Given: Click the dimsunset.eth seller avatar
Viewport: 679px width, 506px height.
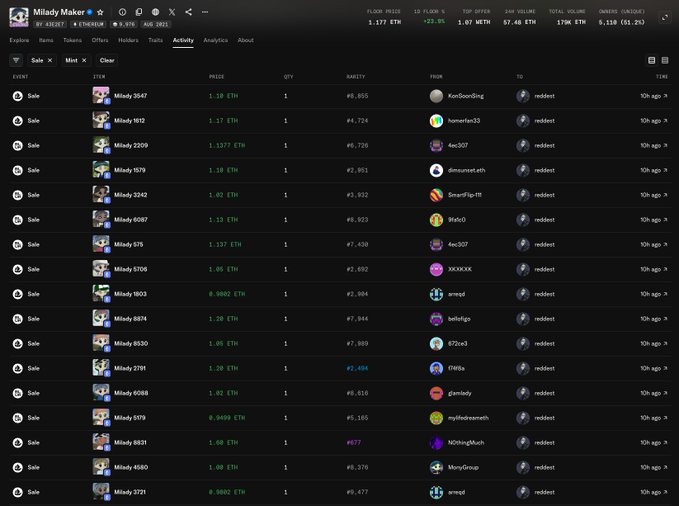Looking at the screenshot, I should tap(436, 170).
